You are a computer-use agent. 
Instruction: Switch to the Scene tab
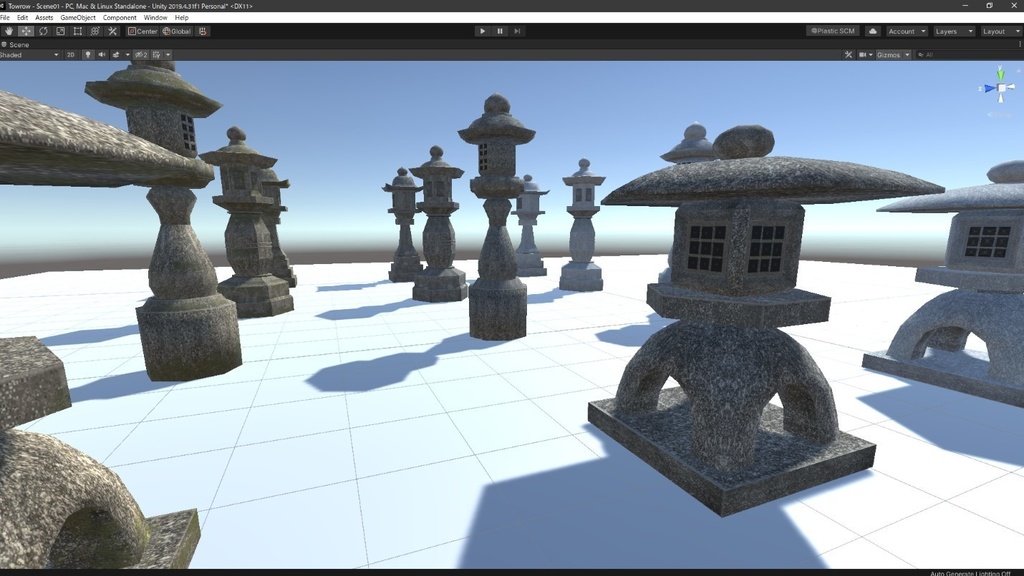pyautogui.click(x=16, y=44)
